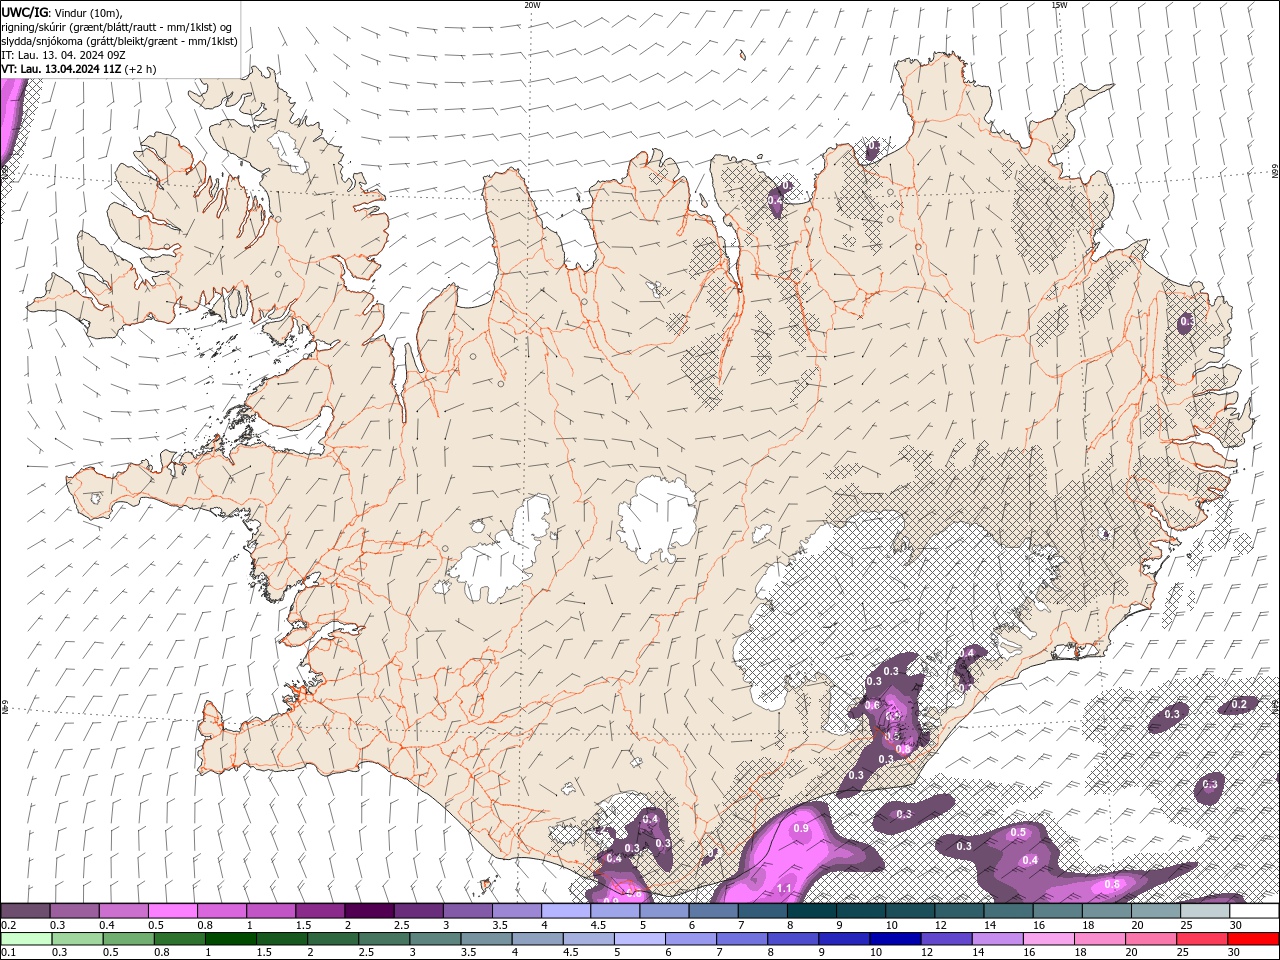
Task: Click the initial time 'IT: Lau. 13. 04. 2024 09Z'
Action: (x=63, y=55)
